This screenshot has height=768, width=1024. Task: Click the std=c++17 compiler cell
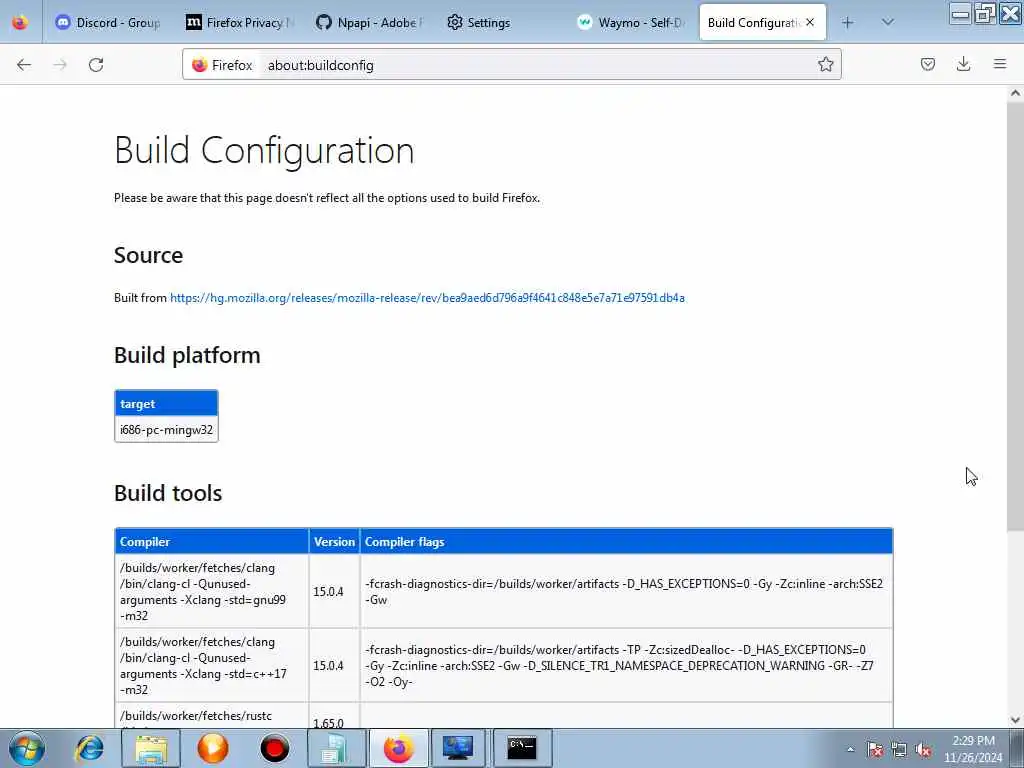coord(212,665)
